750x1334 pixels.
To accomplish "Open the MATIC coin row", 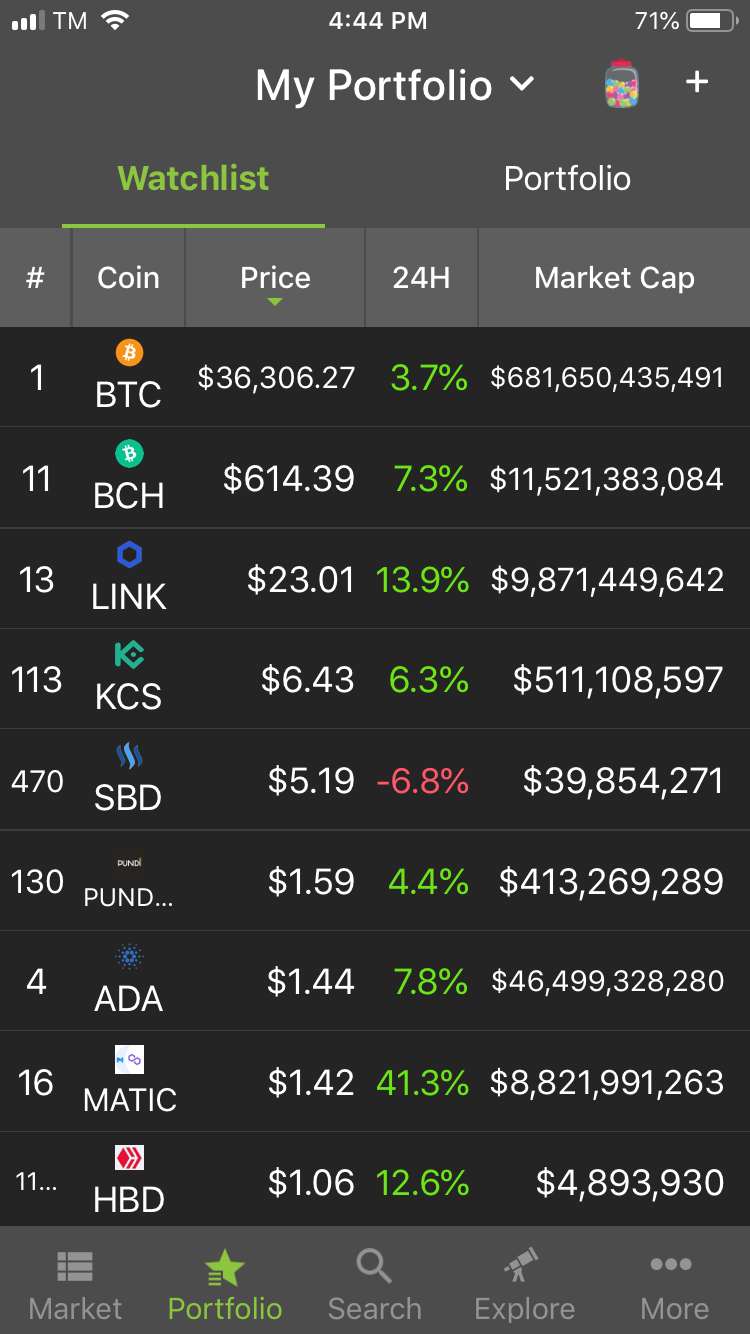I will 375,1082.
